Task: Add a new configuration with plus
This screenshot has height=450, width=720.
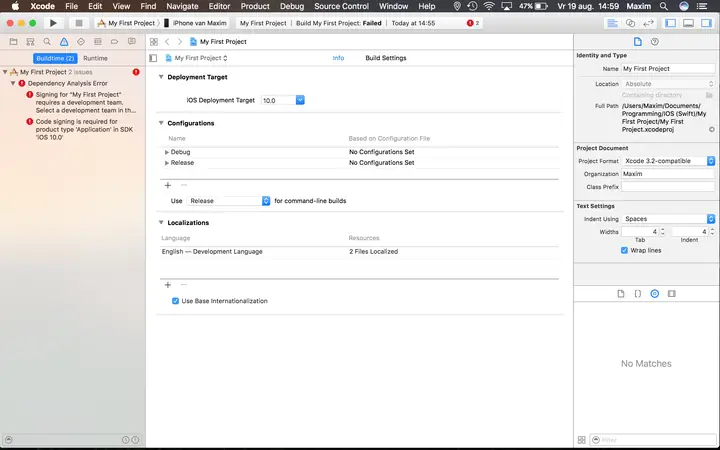Action: pos(168,186)
